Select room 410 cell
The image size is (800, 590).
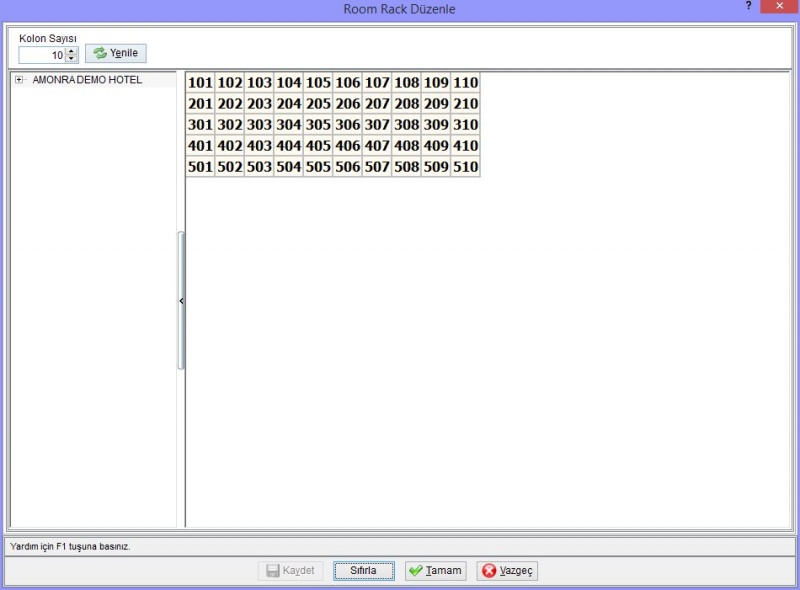(x=465, y=145)
